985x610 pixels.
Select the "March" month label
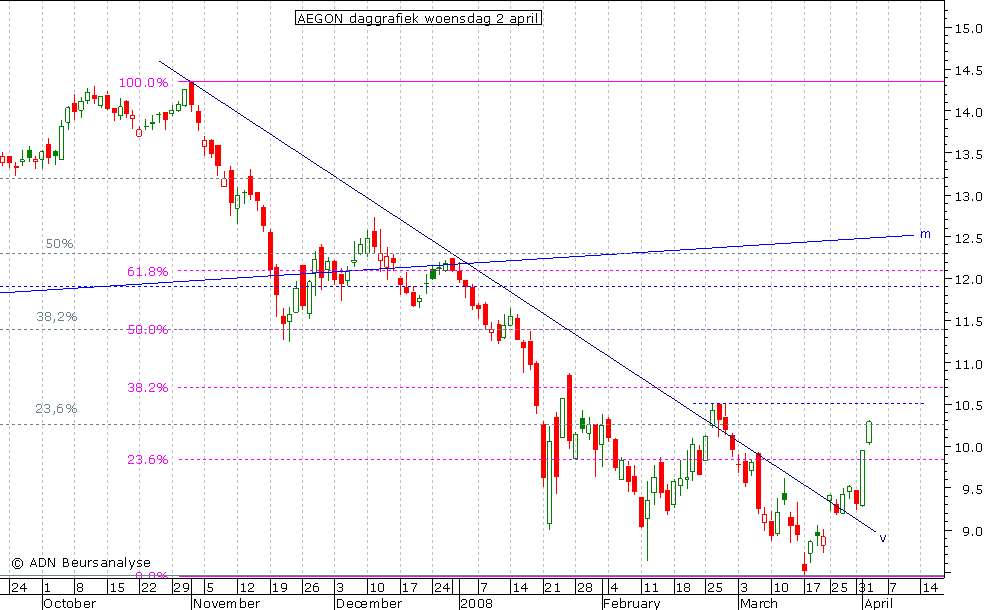click(759, 603)
